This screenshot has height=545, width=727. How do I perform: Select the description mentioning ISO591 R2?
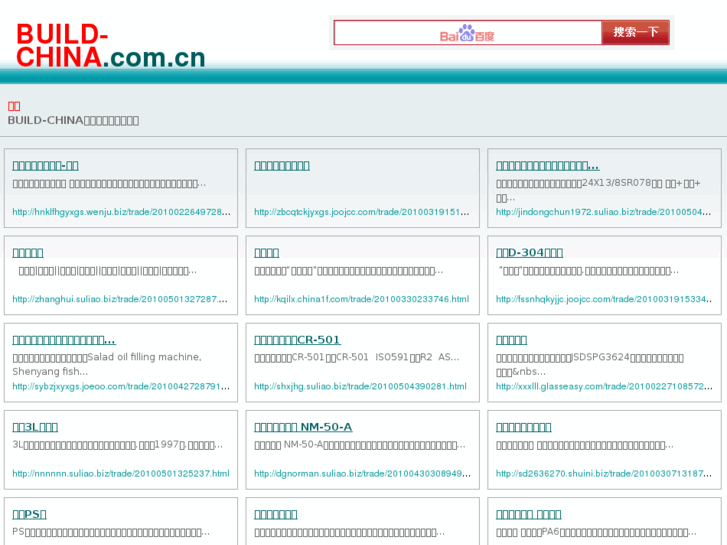(x=357, y=357)
